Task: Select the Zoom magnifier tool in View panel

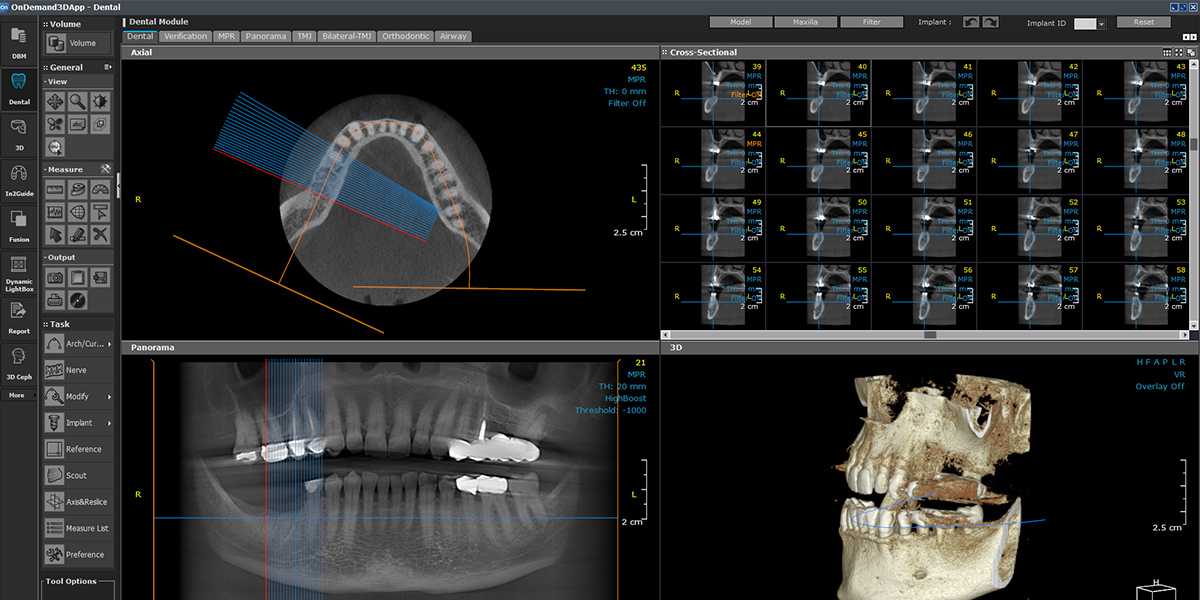Action: coord(77,101)
